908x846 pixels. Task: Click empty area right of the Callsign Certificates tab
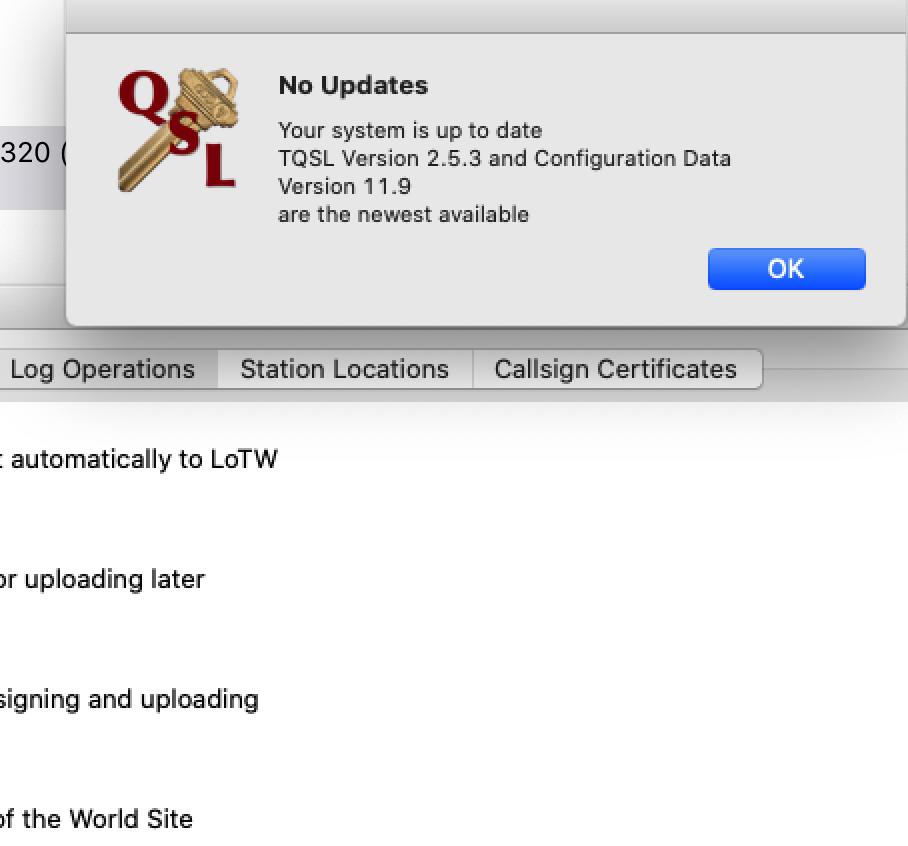coord(835,369)
